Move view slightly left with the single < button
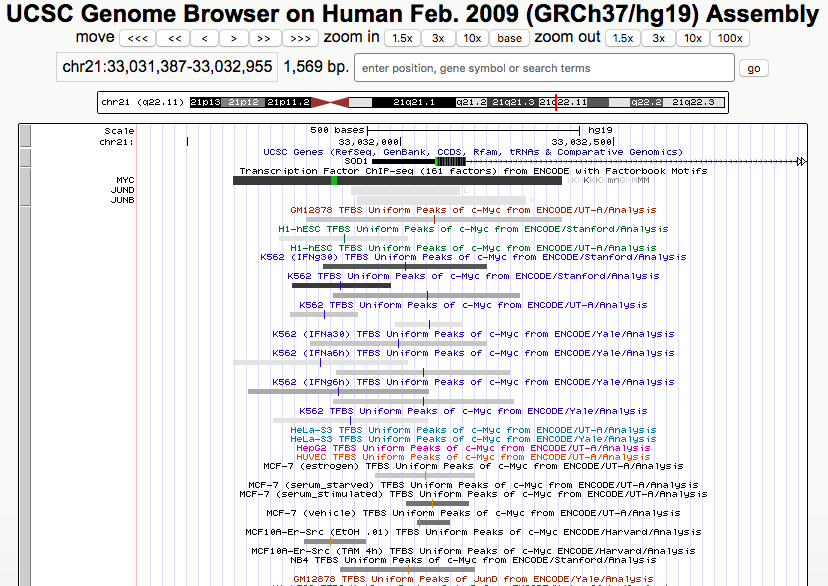828x586 pixels. tap(204, 38)
